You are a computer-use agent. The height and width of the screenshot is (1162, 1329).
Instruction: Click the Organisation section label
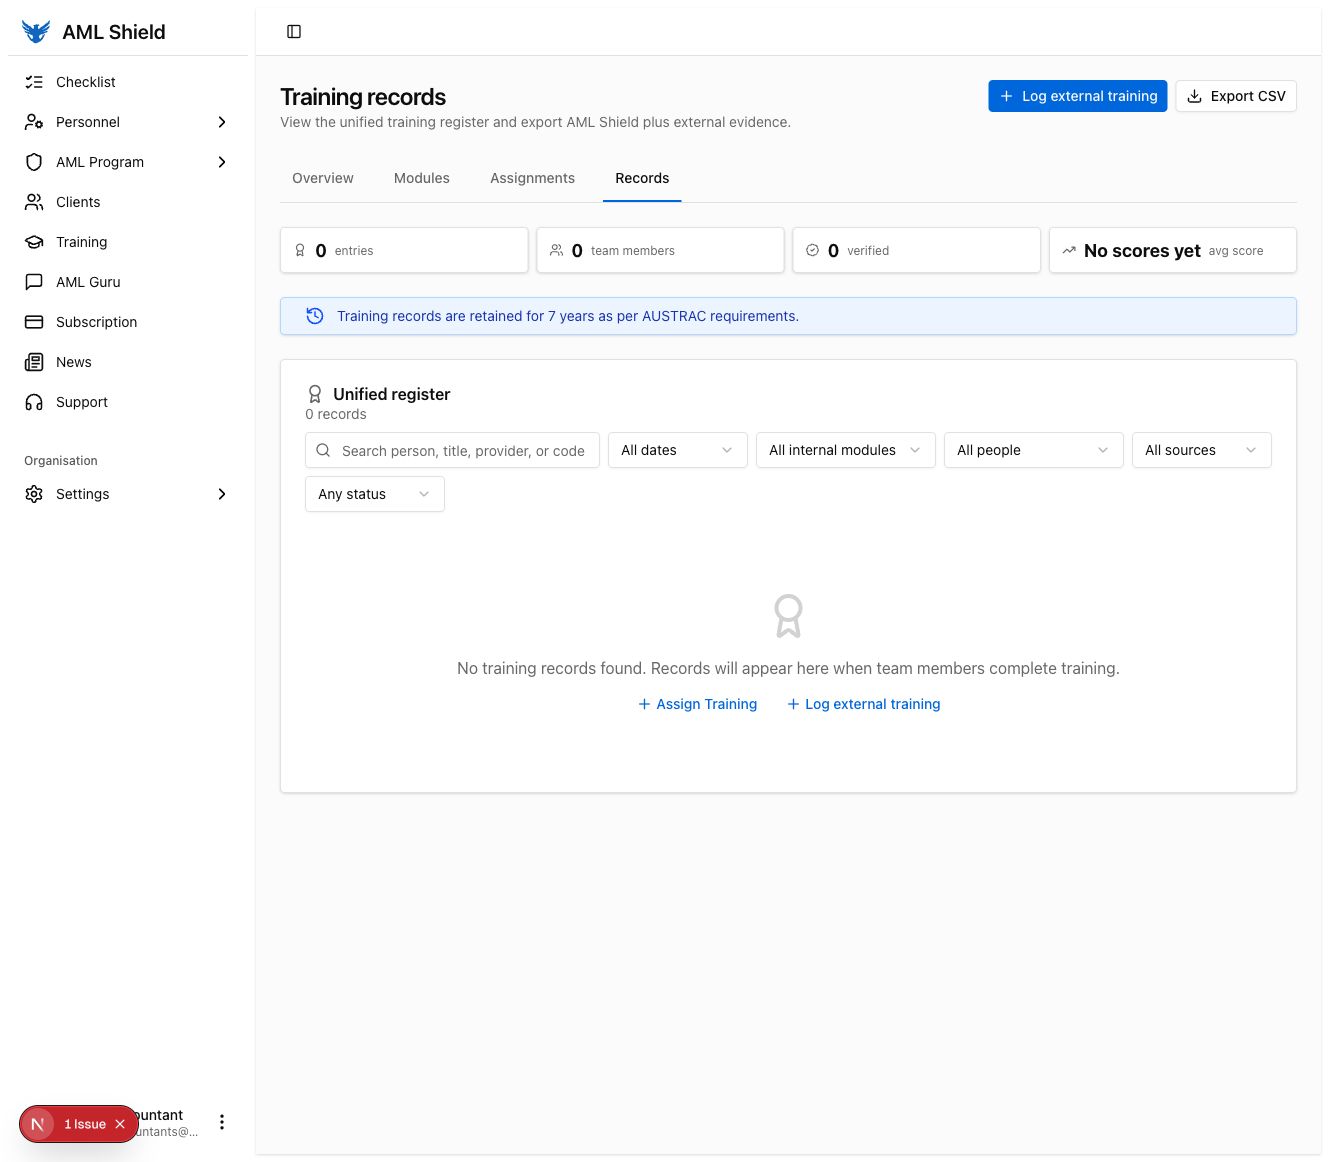tap(61, 461)
